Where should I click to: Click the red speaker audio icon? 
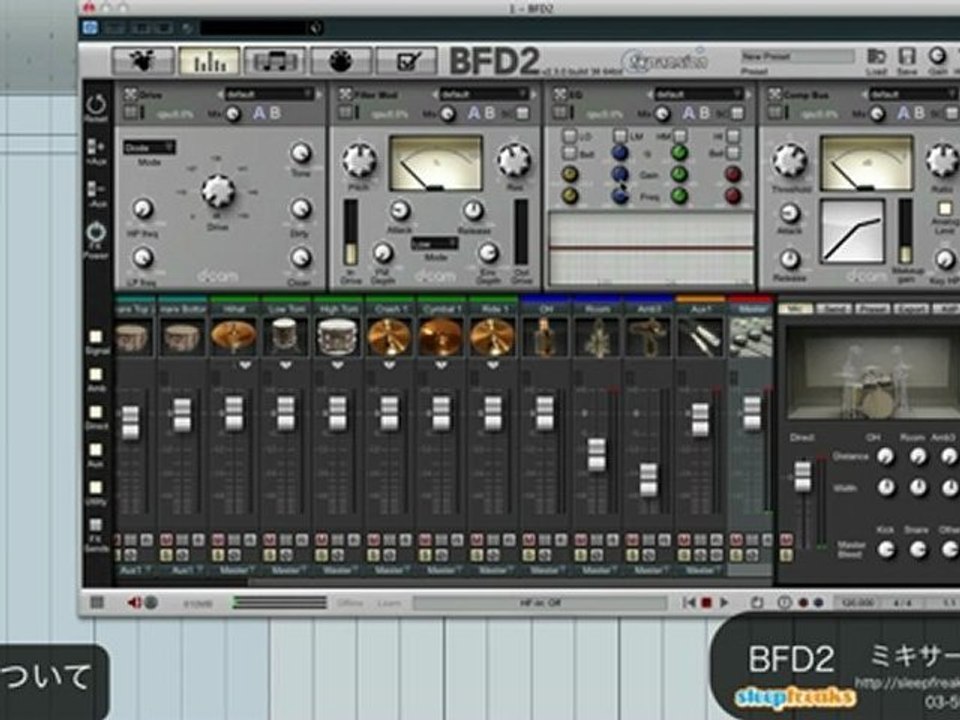pos(134,602)
